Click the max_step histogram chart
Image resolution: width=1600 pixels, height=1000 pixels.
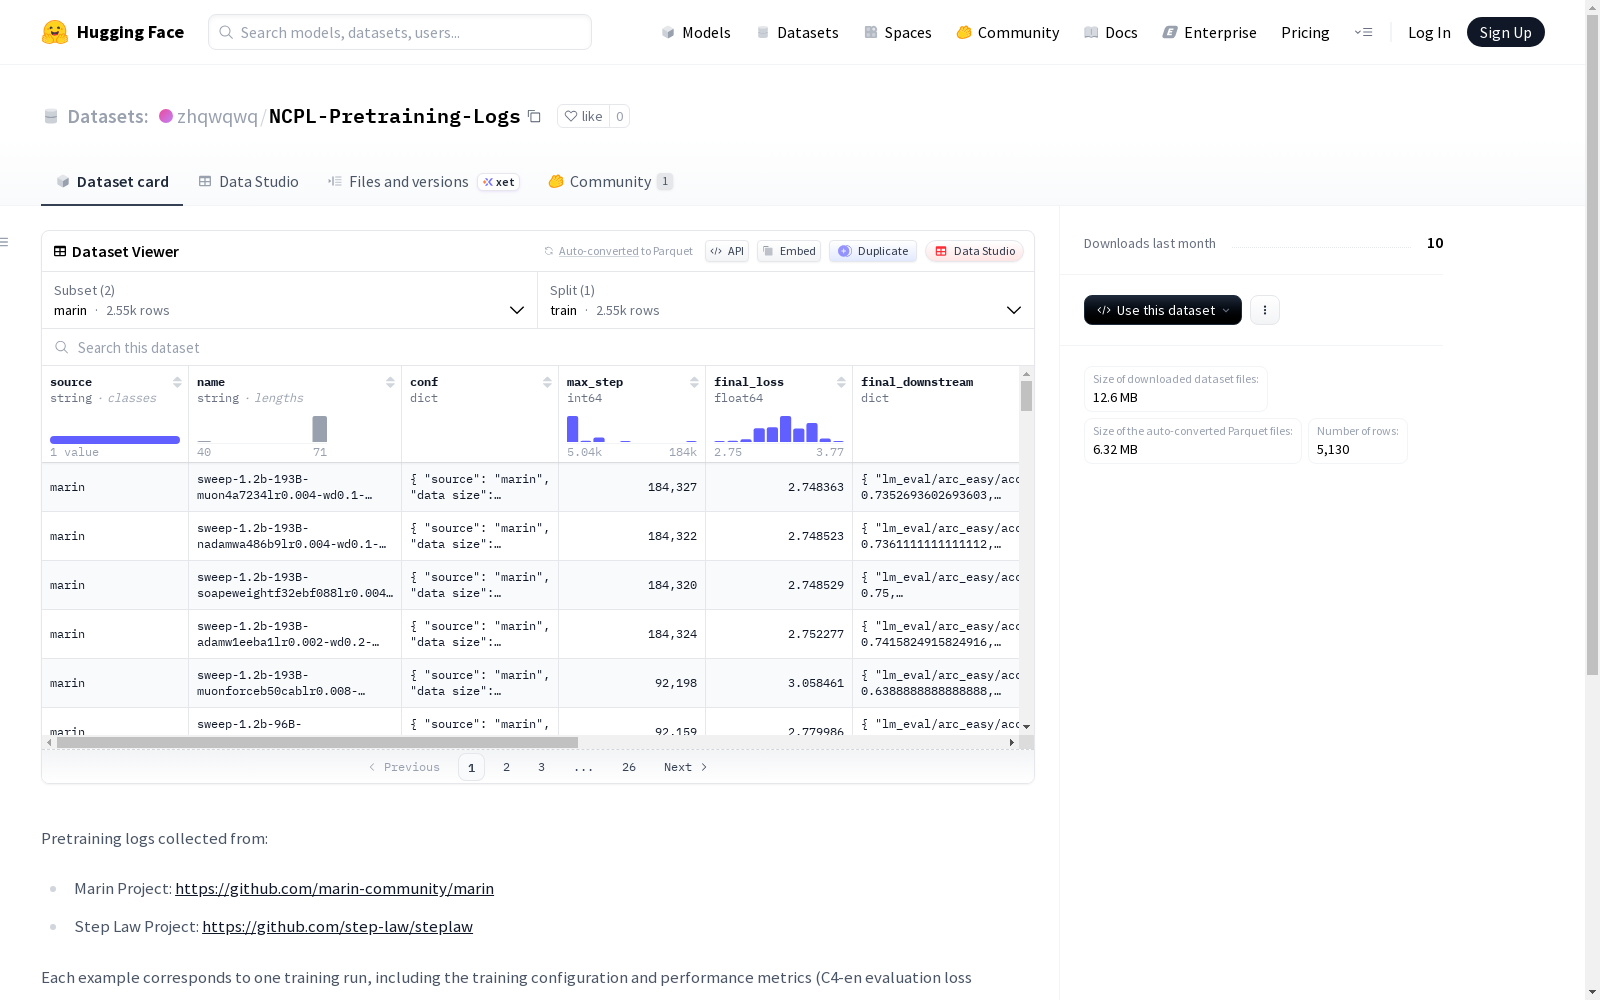pyautogui.click(x=632, y=428)
